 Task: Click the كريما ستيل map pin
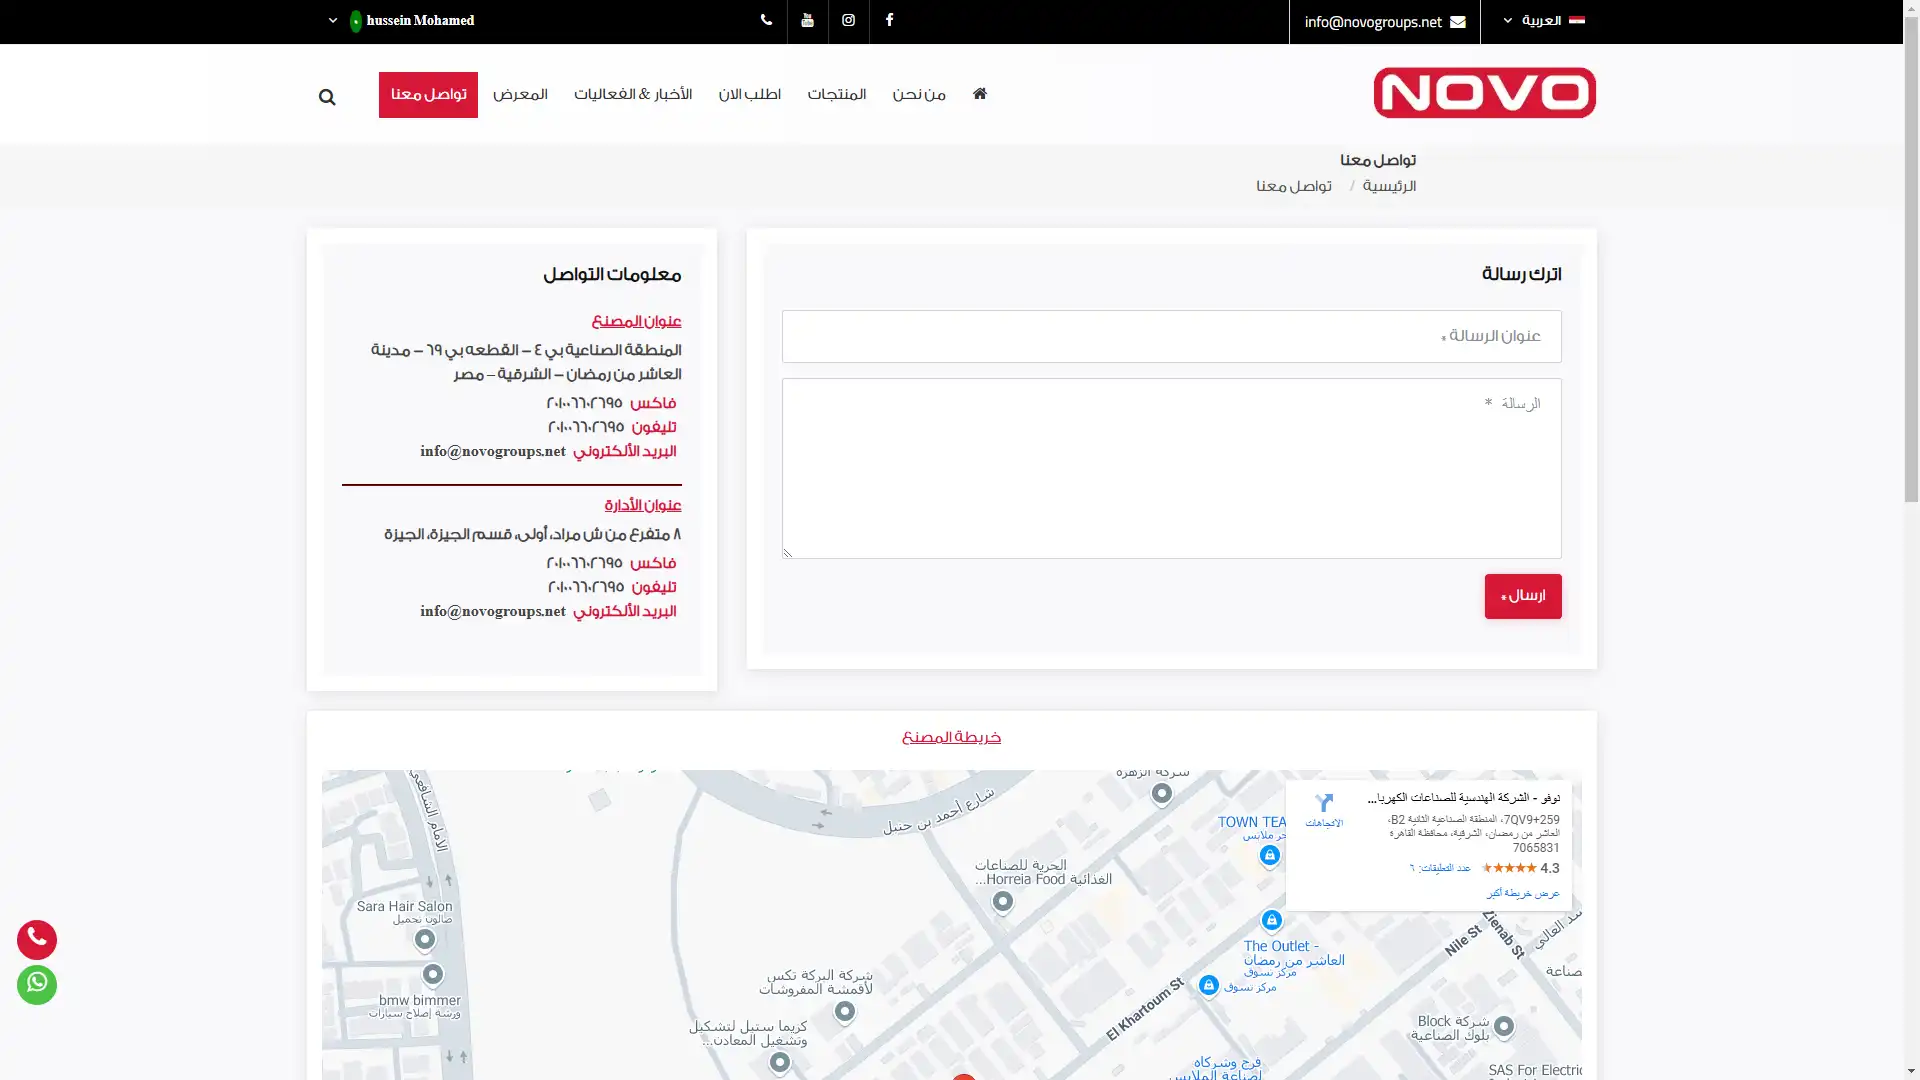pos(780,1063)
